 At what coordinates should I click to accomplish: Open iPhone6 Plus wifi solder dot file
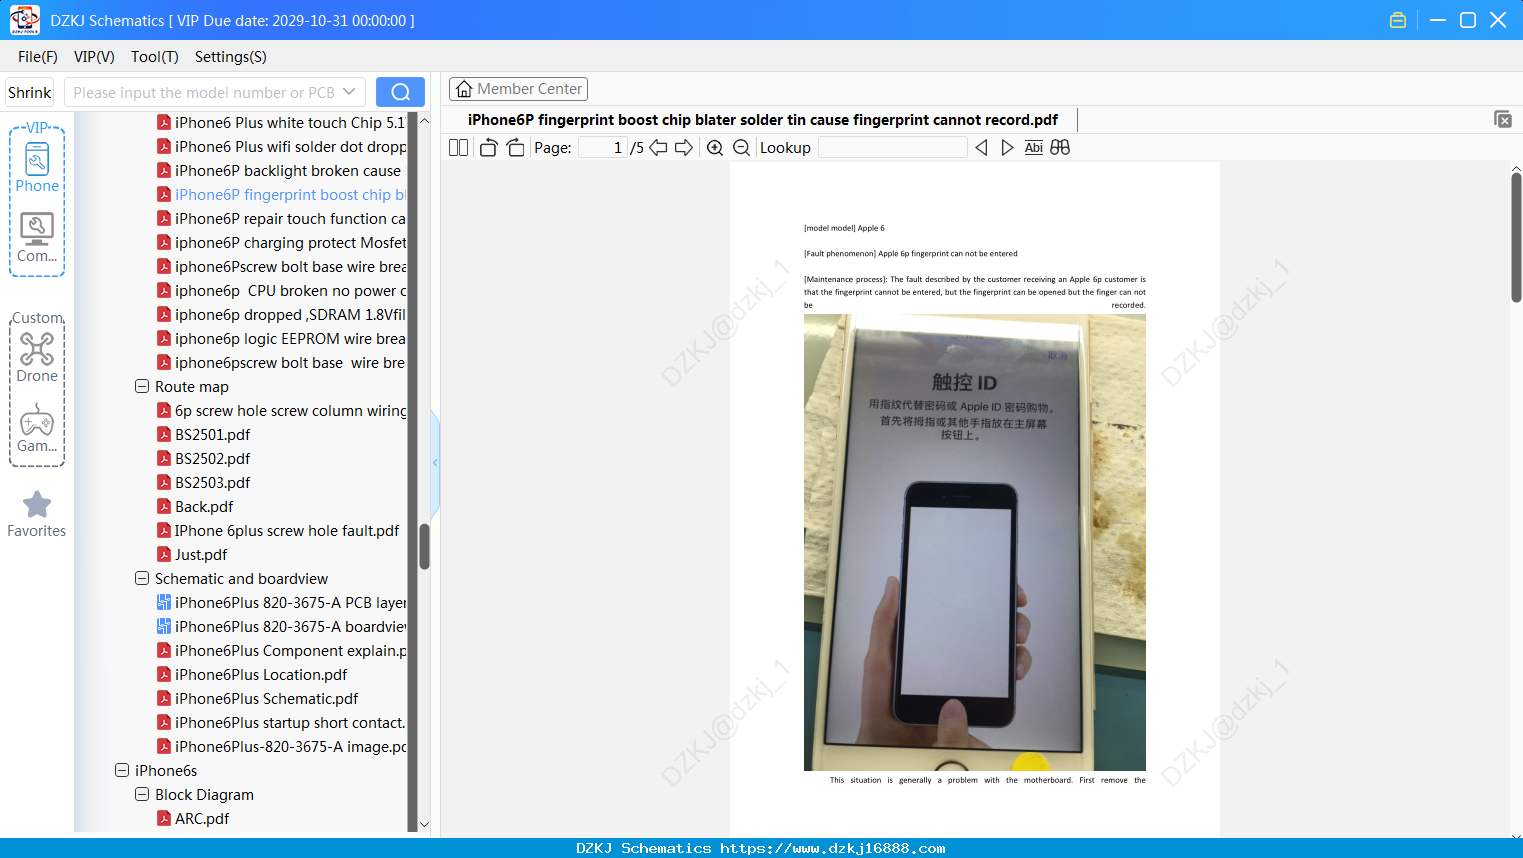(282, 146)
